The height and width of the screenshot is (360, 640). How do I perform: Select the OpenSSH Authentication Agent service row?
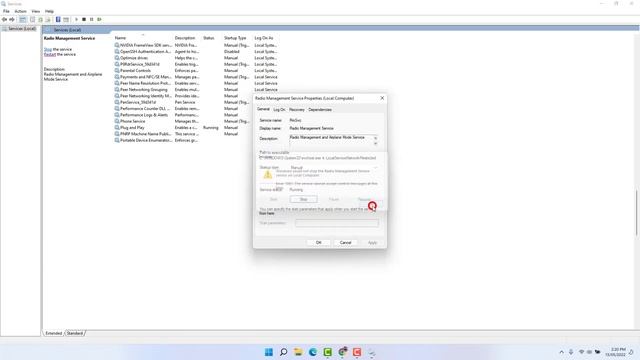pyautogui.click(x=196, y=52)
